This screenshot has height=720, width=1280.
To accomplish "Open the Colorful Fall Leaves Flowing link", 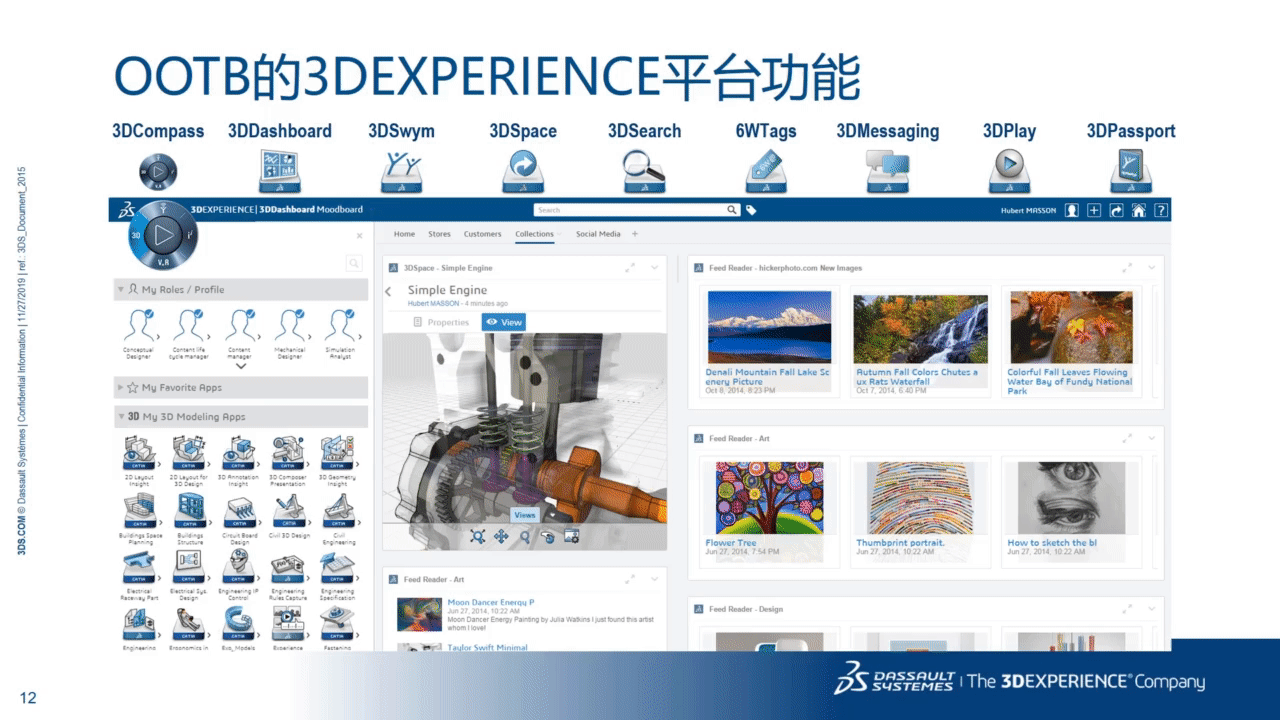I will [x=1069, y=381].
